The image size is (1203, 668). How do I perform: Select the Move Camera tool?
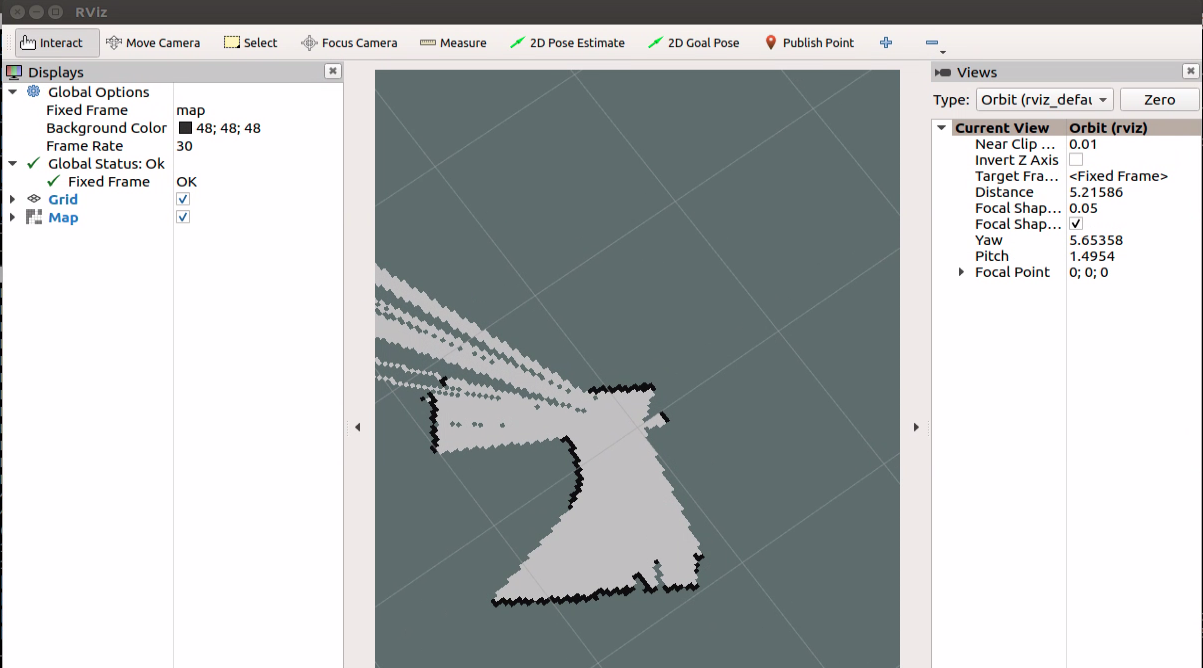153,43
